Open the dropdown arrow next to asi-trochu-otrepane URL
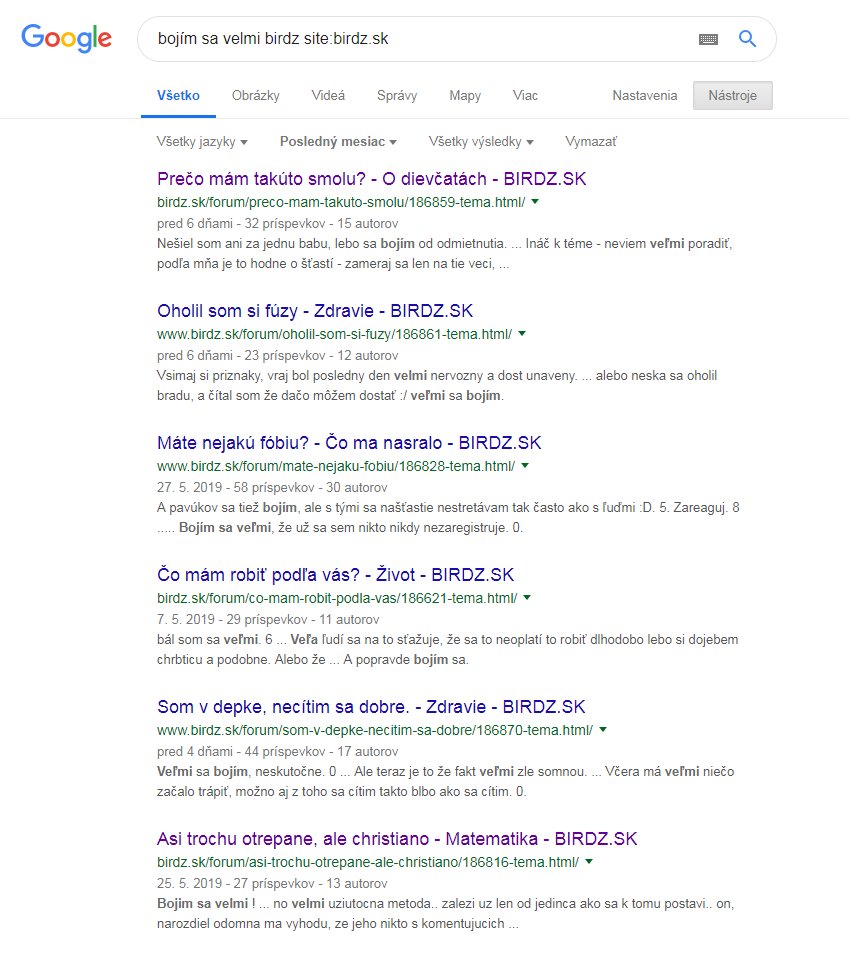This screenshot has height=954, width=849. [x=589, y=862]
